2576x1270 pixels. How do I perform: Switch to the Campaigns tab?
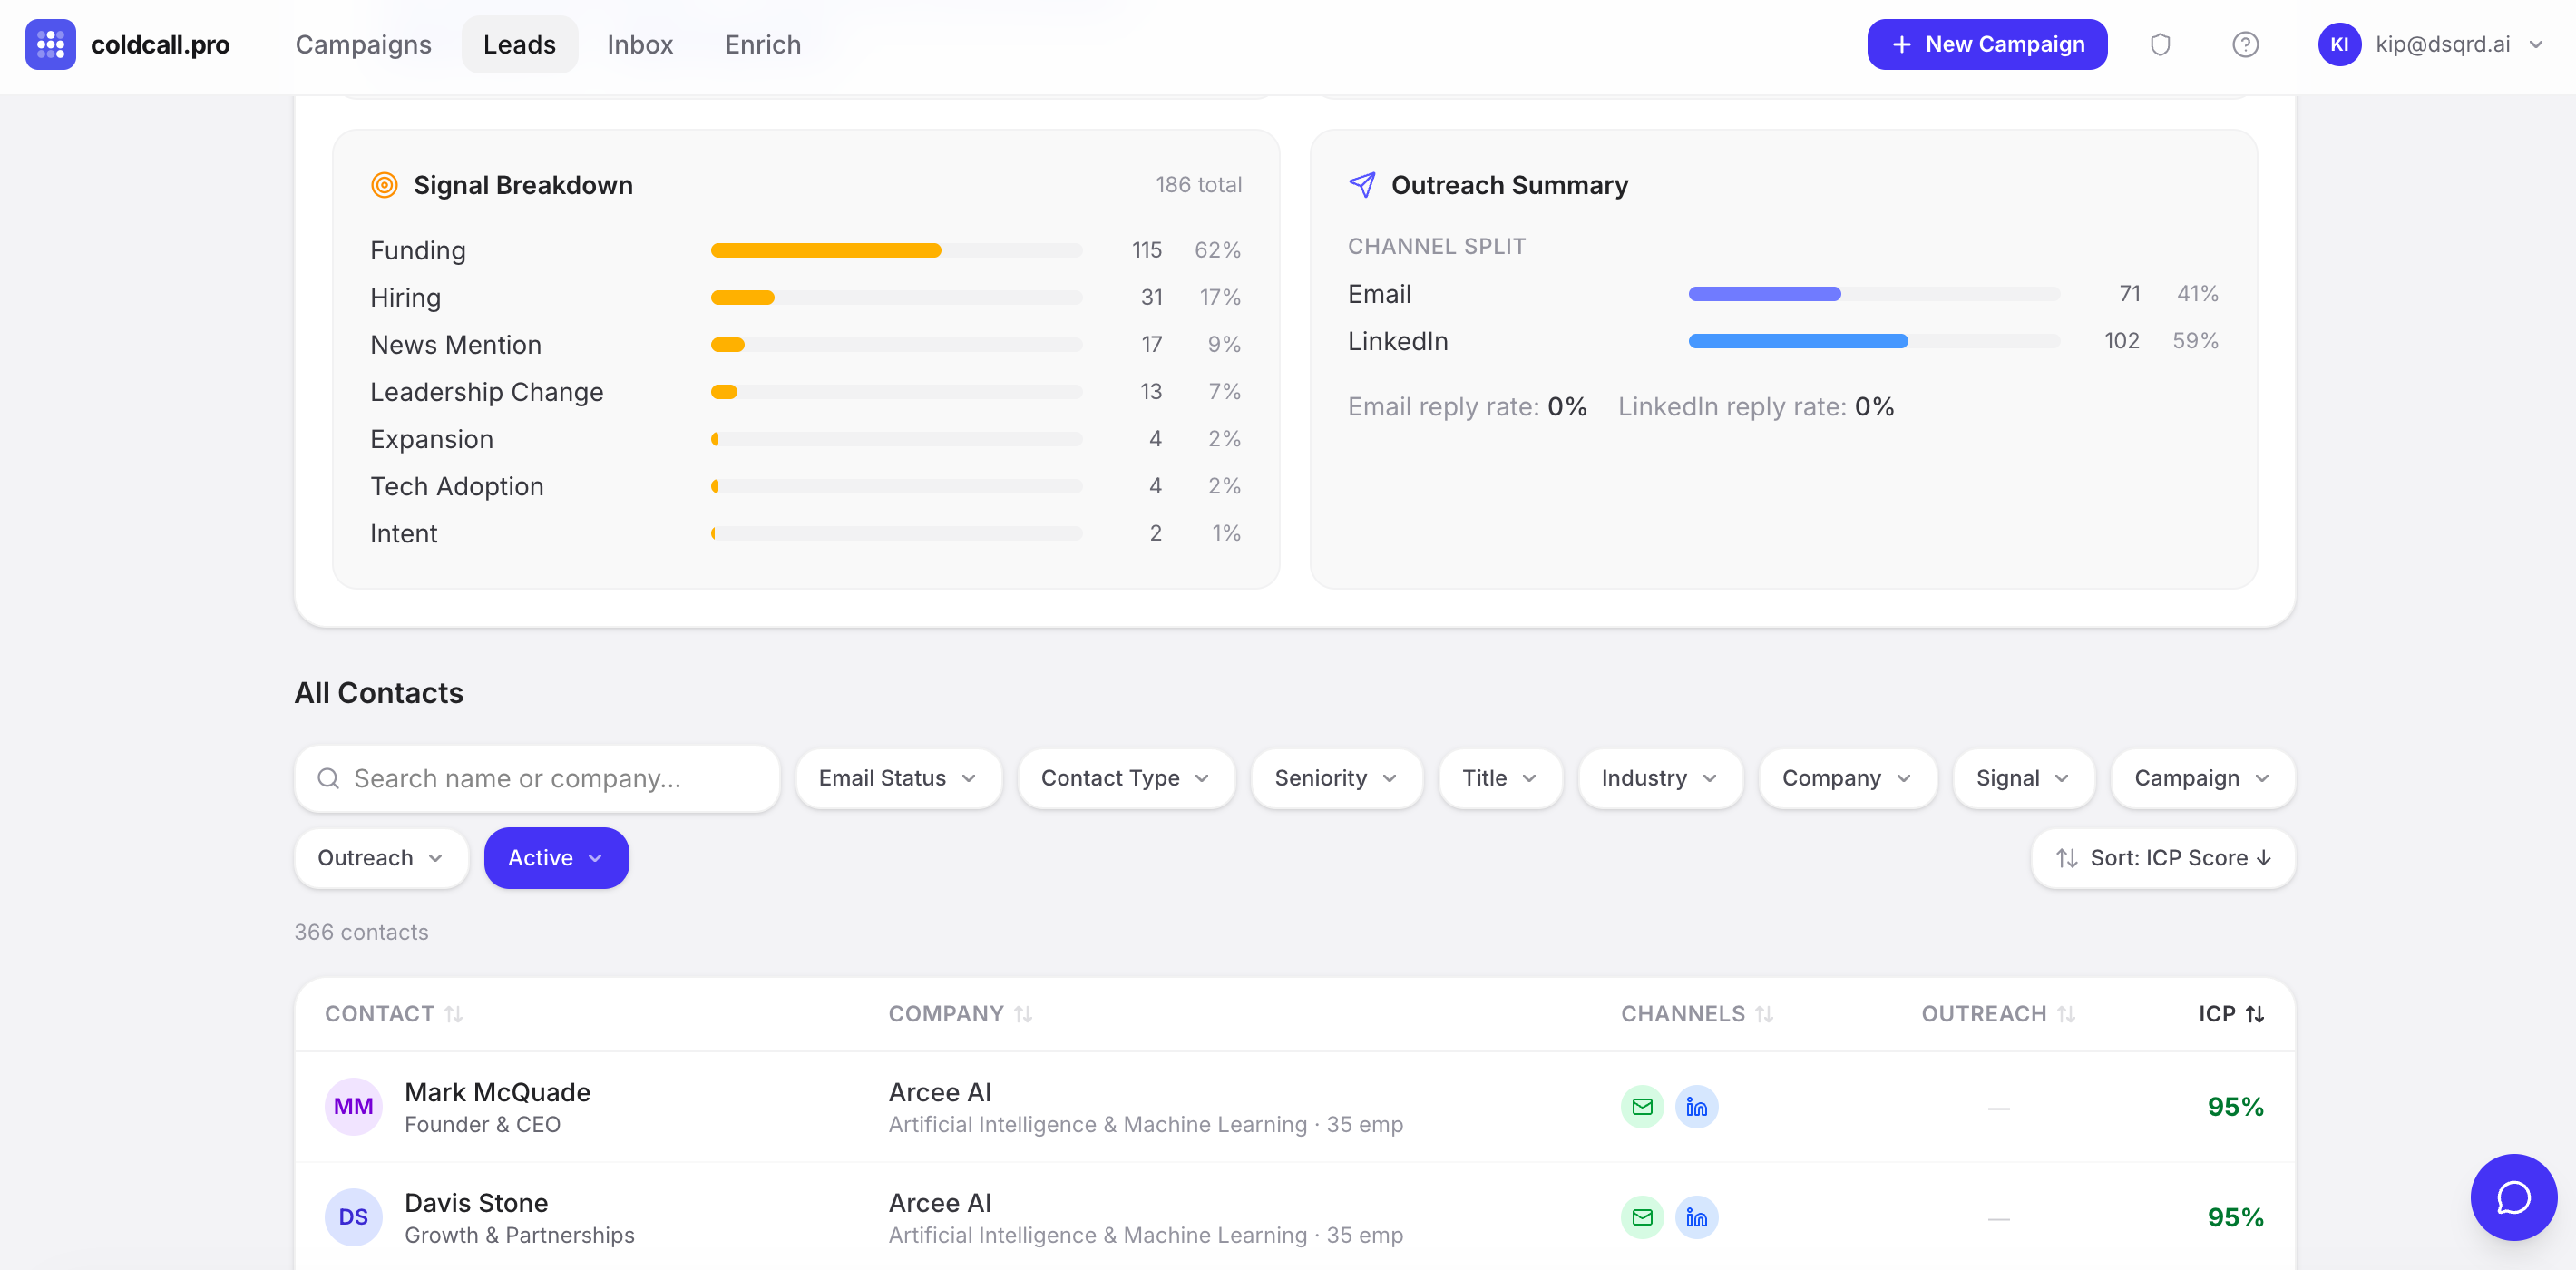[x=363, y=44]
